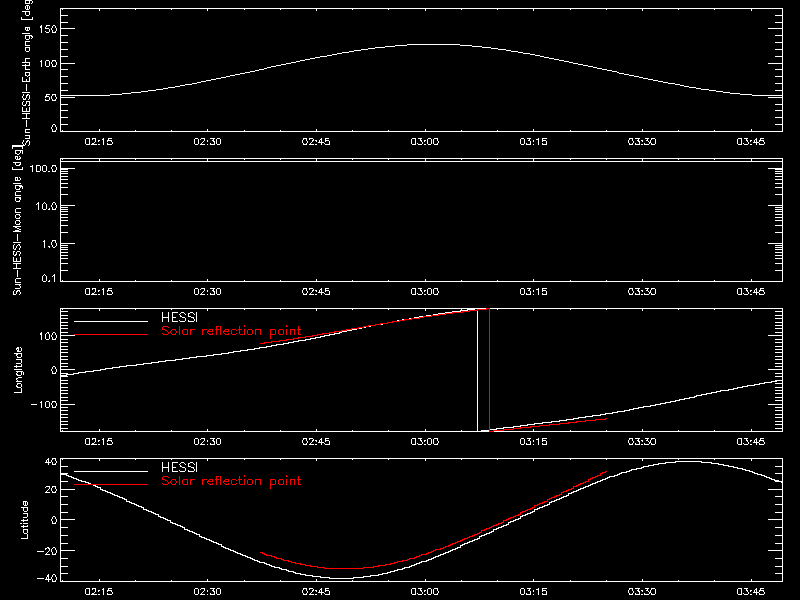Click 03:15 time label of Moon angle plot

(x=533, y=292)
